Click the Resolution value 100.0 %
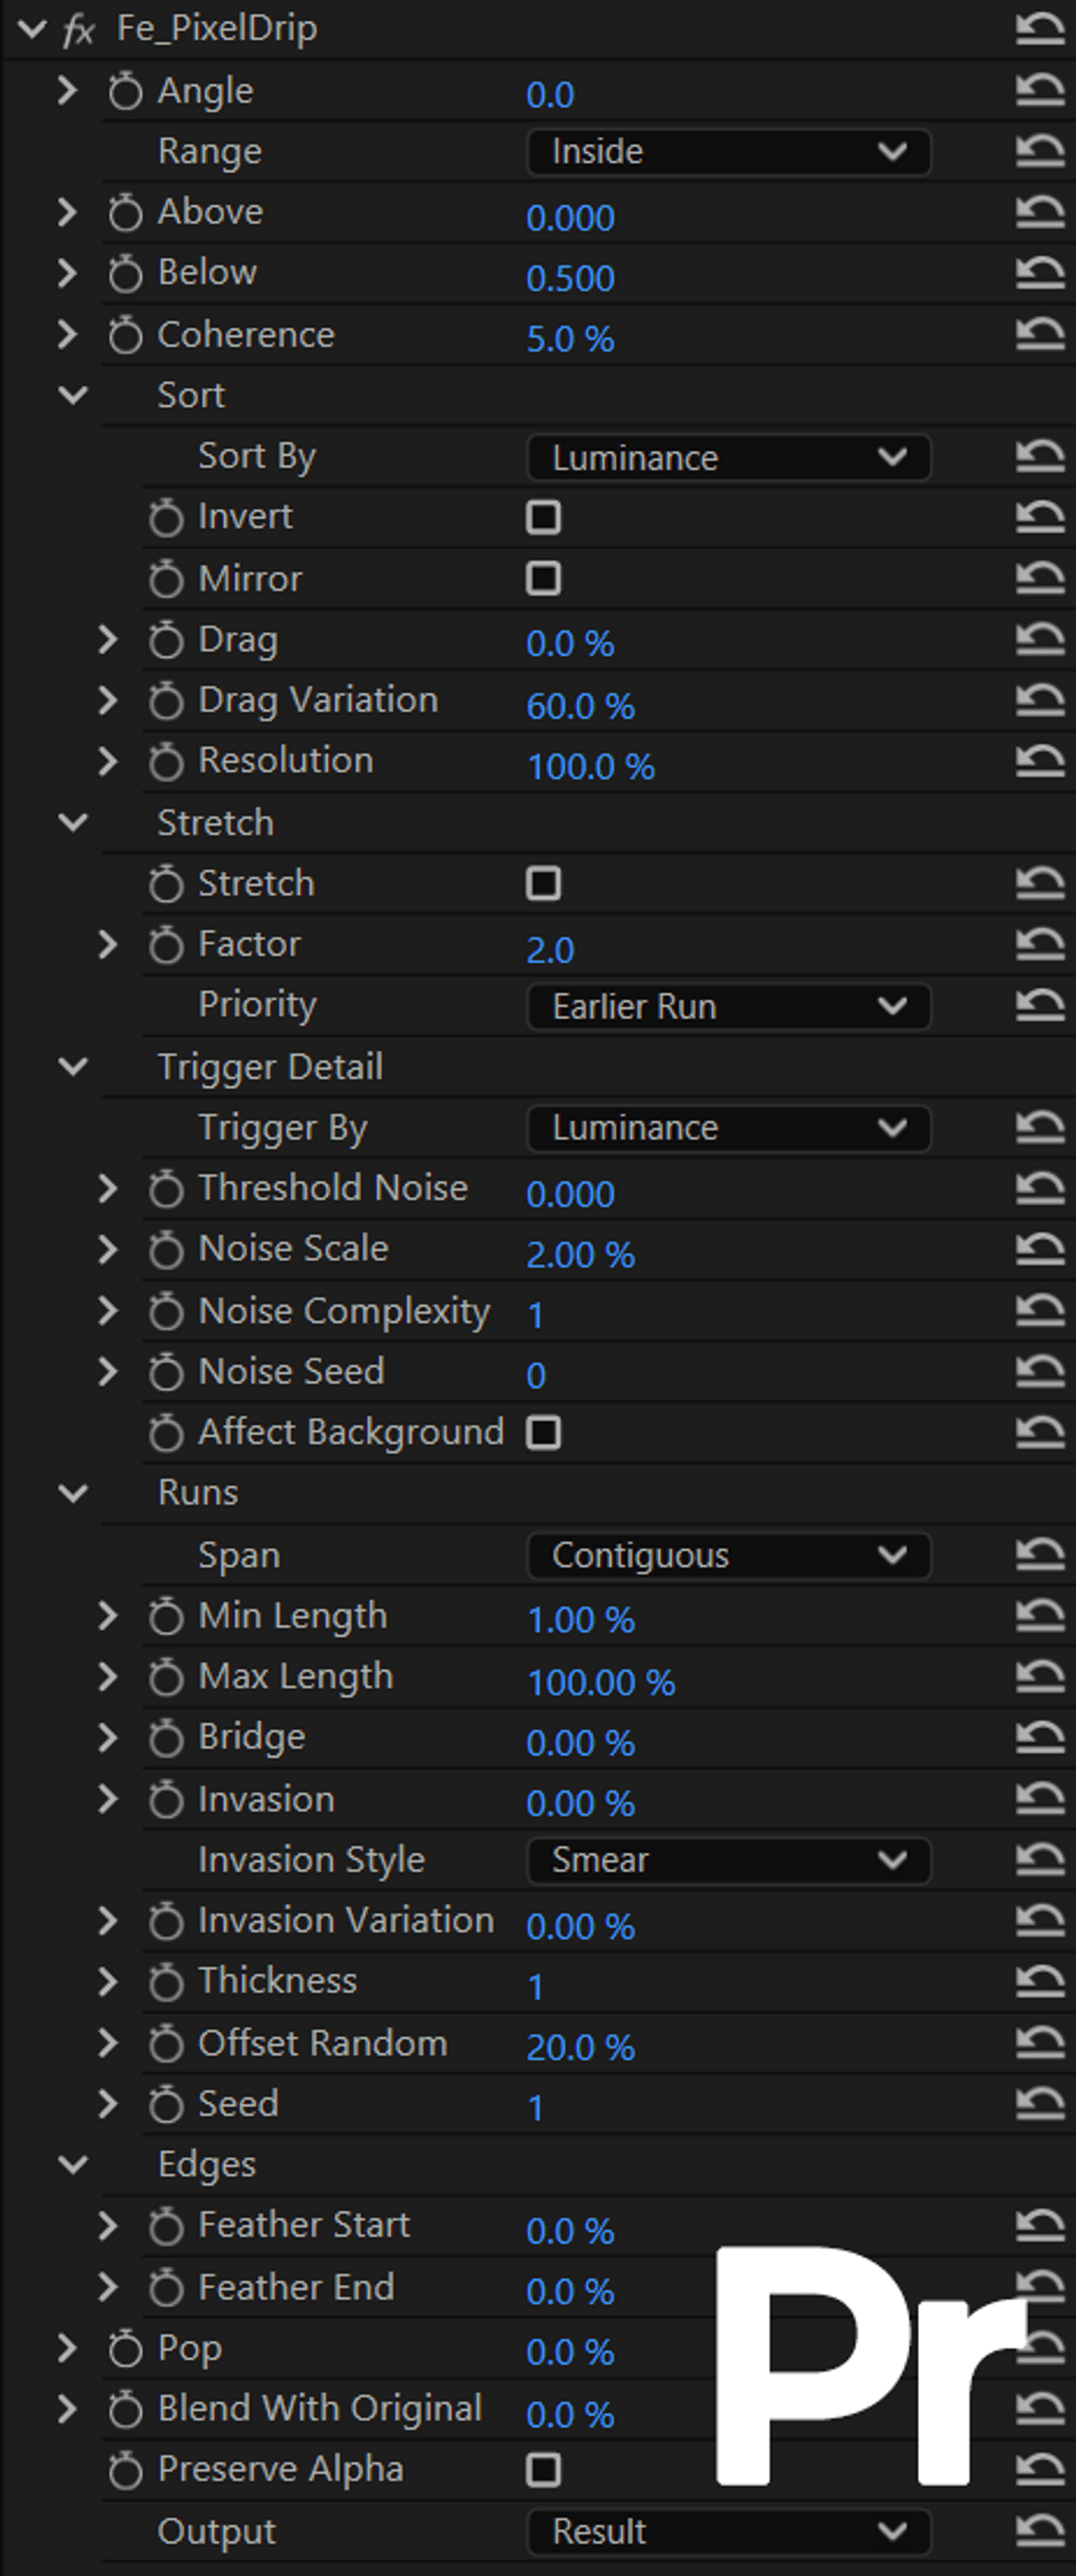Viewport: 1076px width, 2576px height. point(590,767)
